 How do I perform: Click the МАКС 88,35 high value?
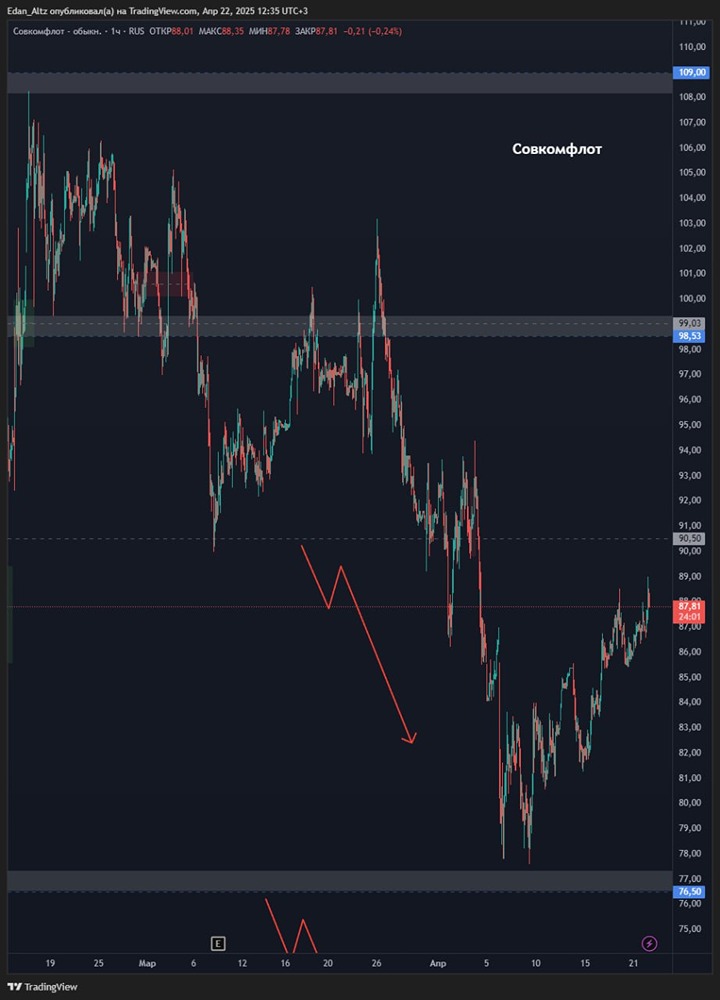221,31
